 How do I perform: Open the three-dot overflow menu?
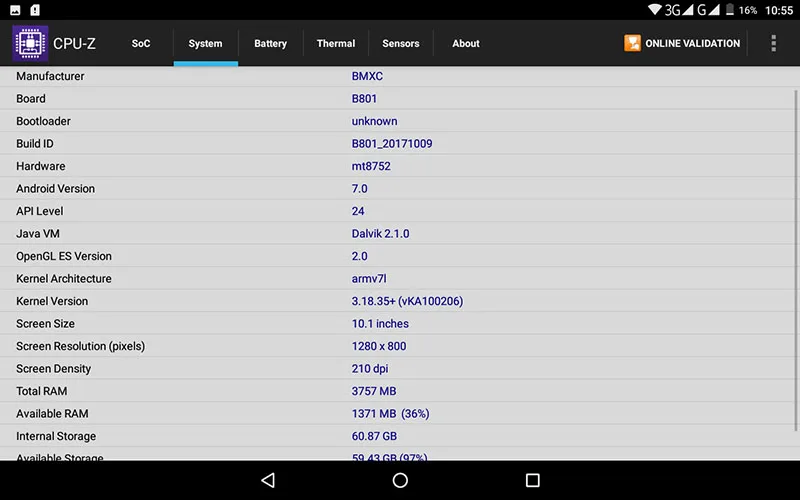(x=773, y=43)
